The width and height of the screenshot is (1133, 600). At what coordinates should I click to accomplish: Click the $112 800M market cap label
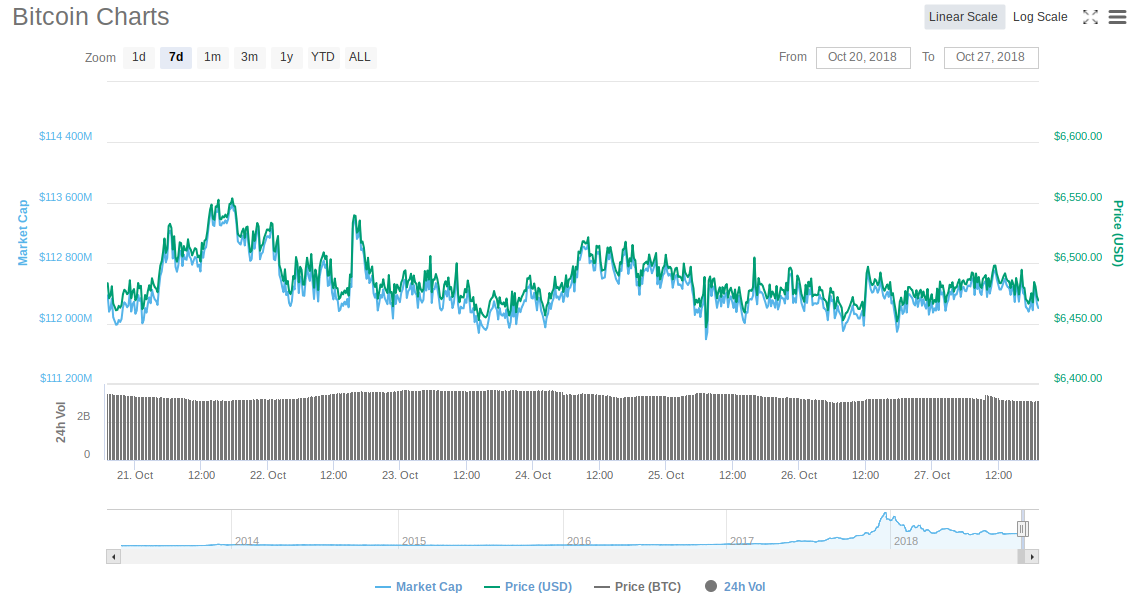pyautogui.click(x=66, y=257)
